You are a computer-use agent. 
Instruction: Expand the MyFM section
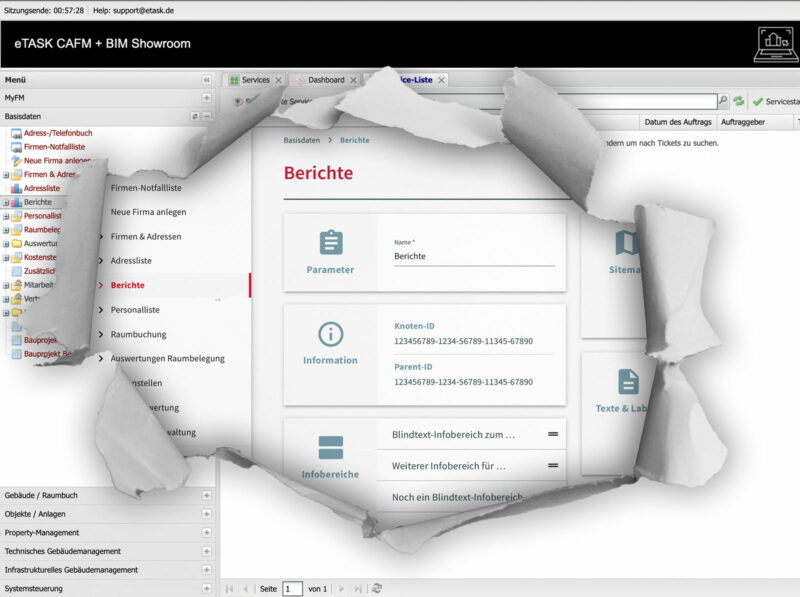pos(206,97)
